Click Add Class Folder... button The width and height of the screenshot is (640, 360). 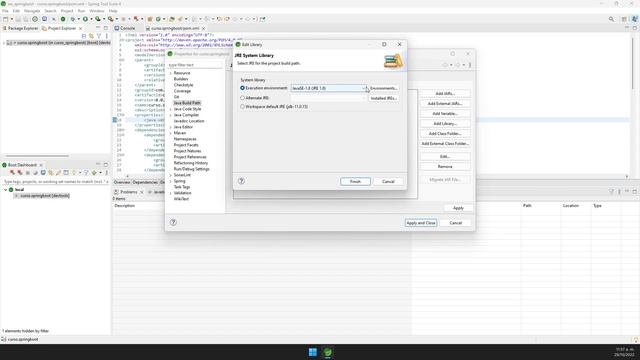445,133
